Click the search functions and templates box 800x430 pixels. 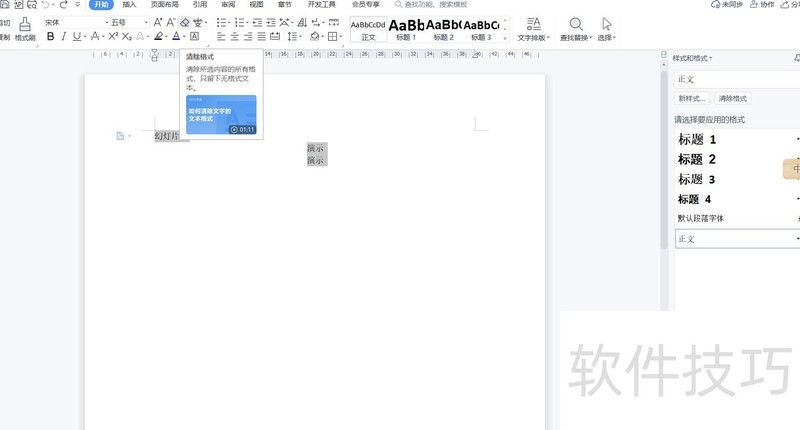[x=431, y=5]
